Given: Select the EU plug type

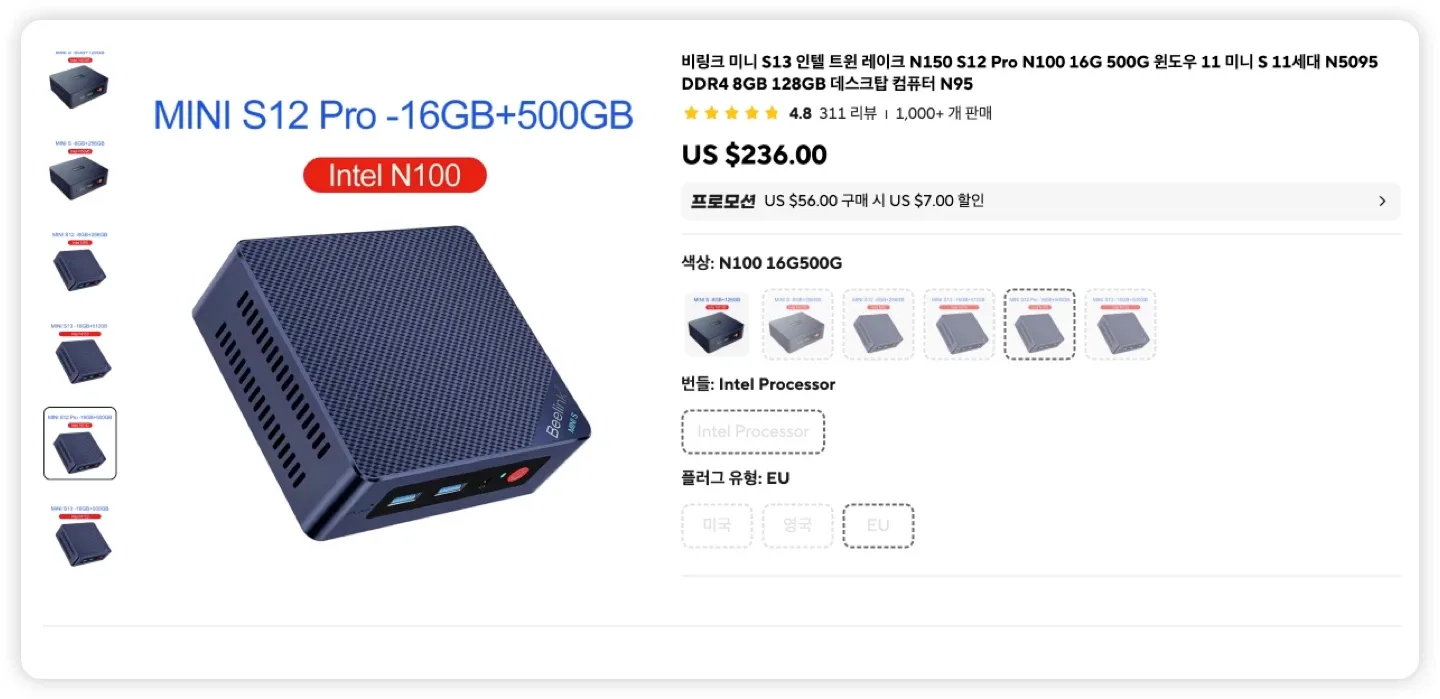Looking at the screenshot, I should (878, 526).
